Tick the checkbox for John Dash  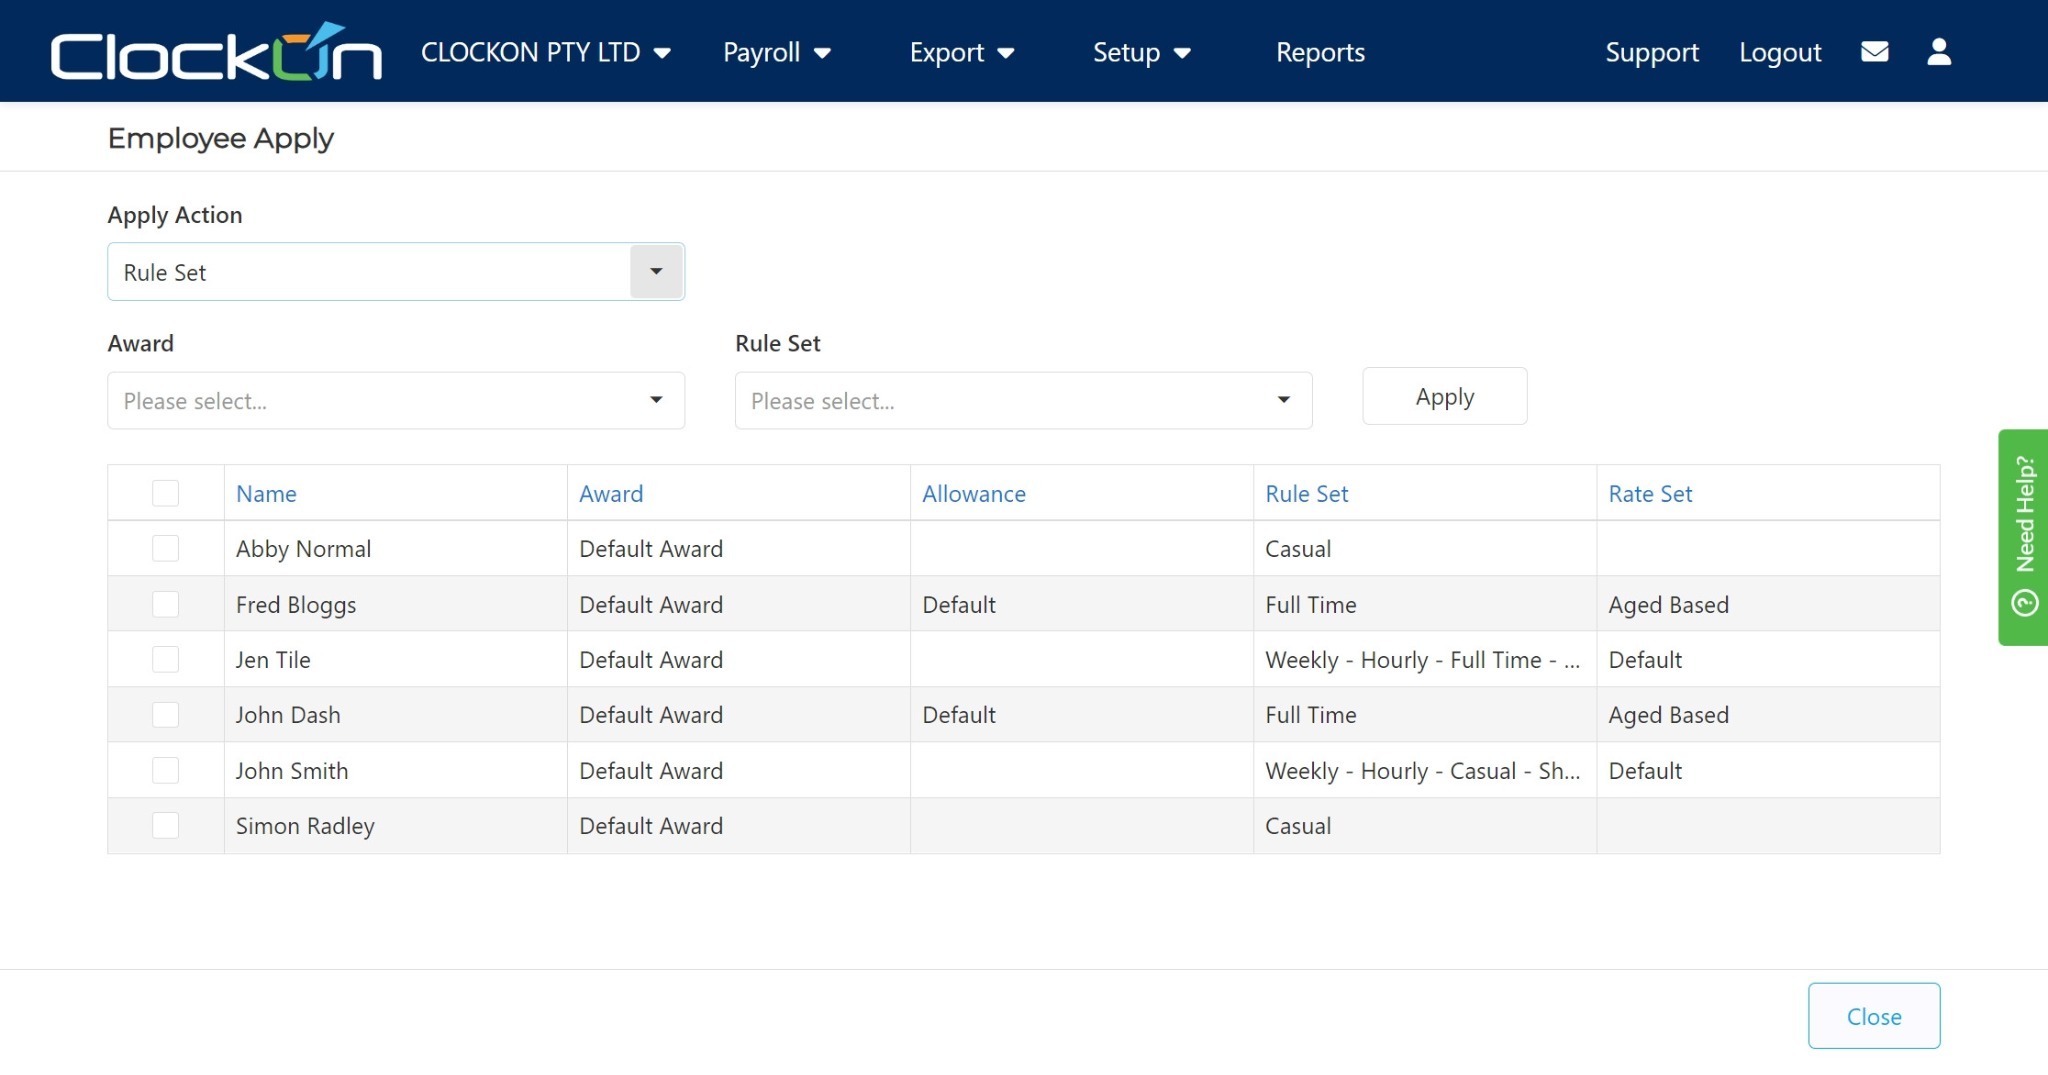click(x=165, y=714)
